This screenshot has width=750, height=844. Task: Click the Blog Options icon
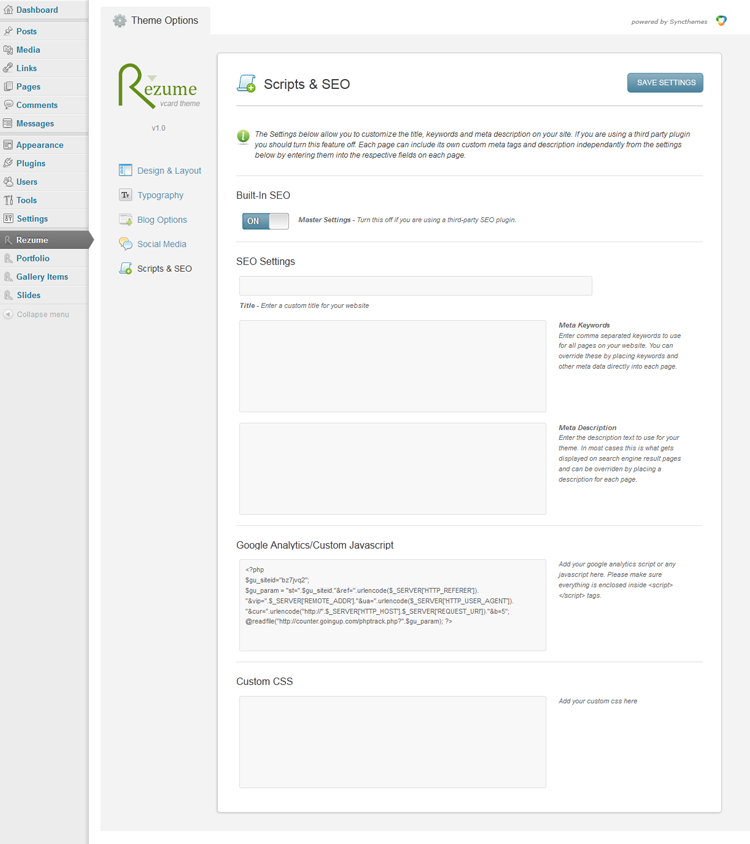coord(125,220)
